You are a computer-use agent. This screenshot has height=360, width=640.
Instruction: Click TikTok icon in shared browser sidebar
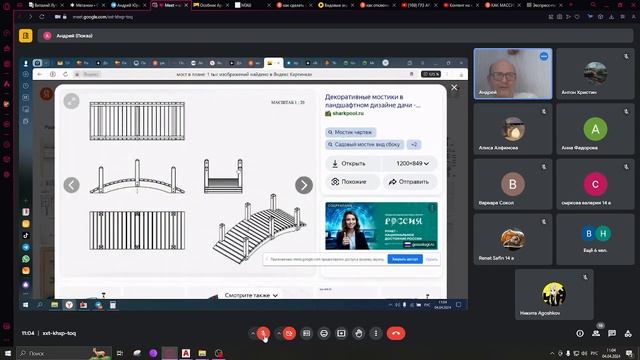pos(26,236)
